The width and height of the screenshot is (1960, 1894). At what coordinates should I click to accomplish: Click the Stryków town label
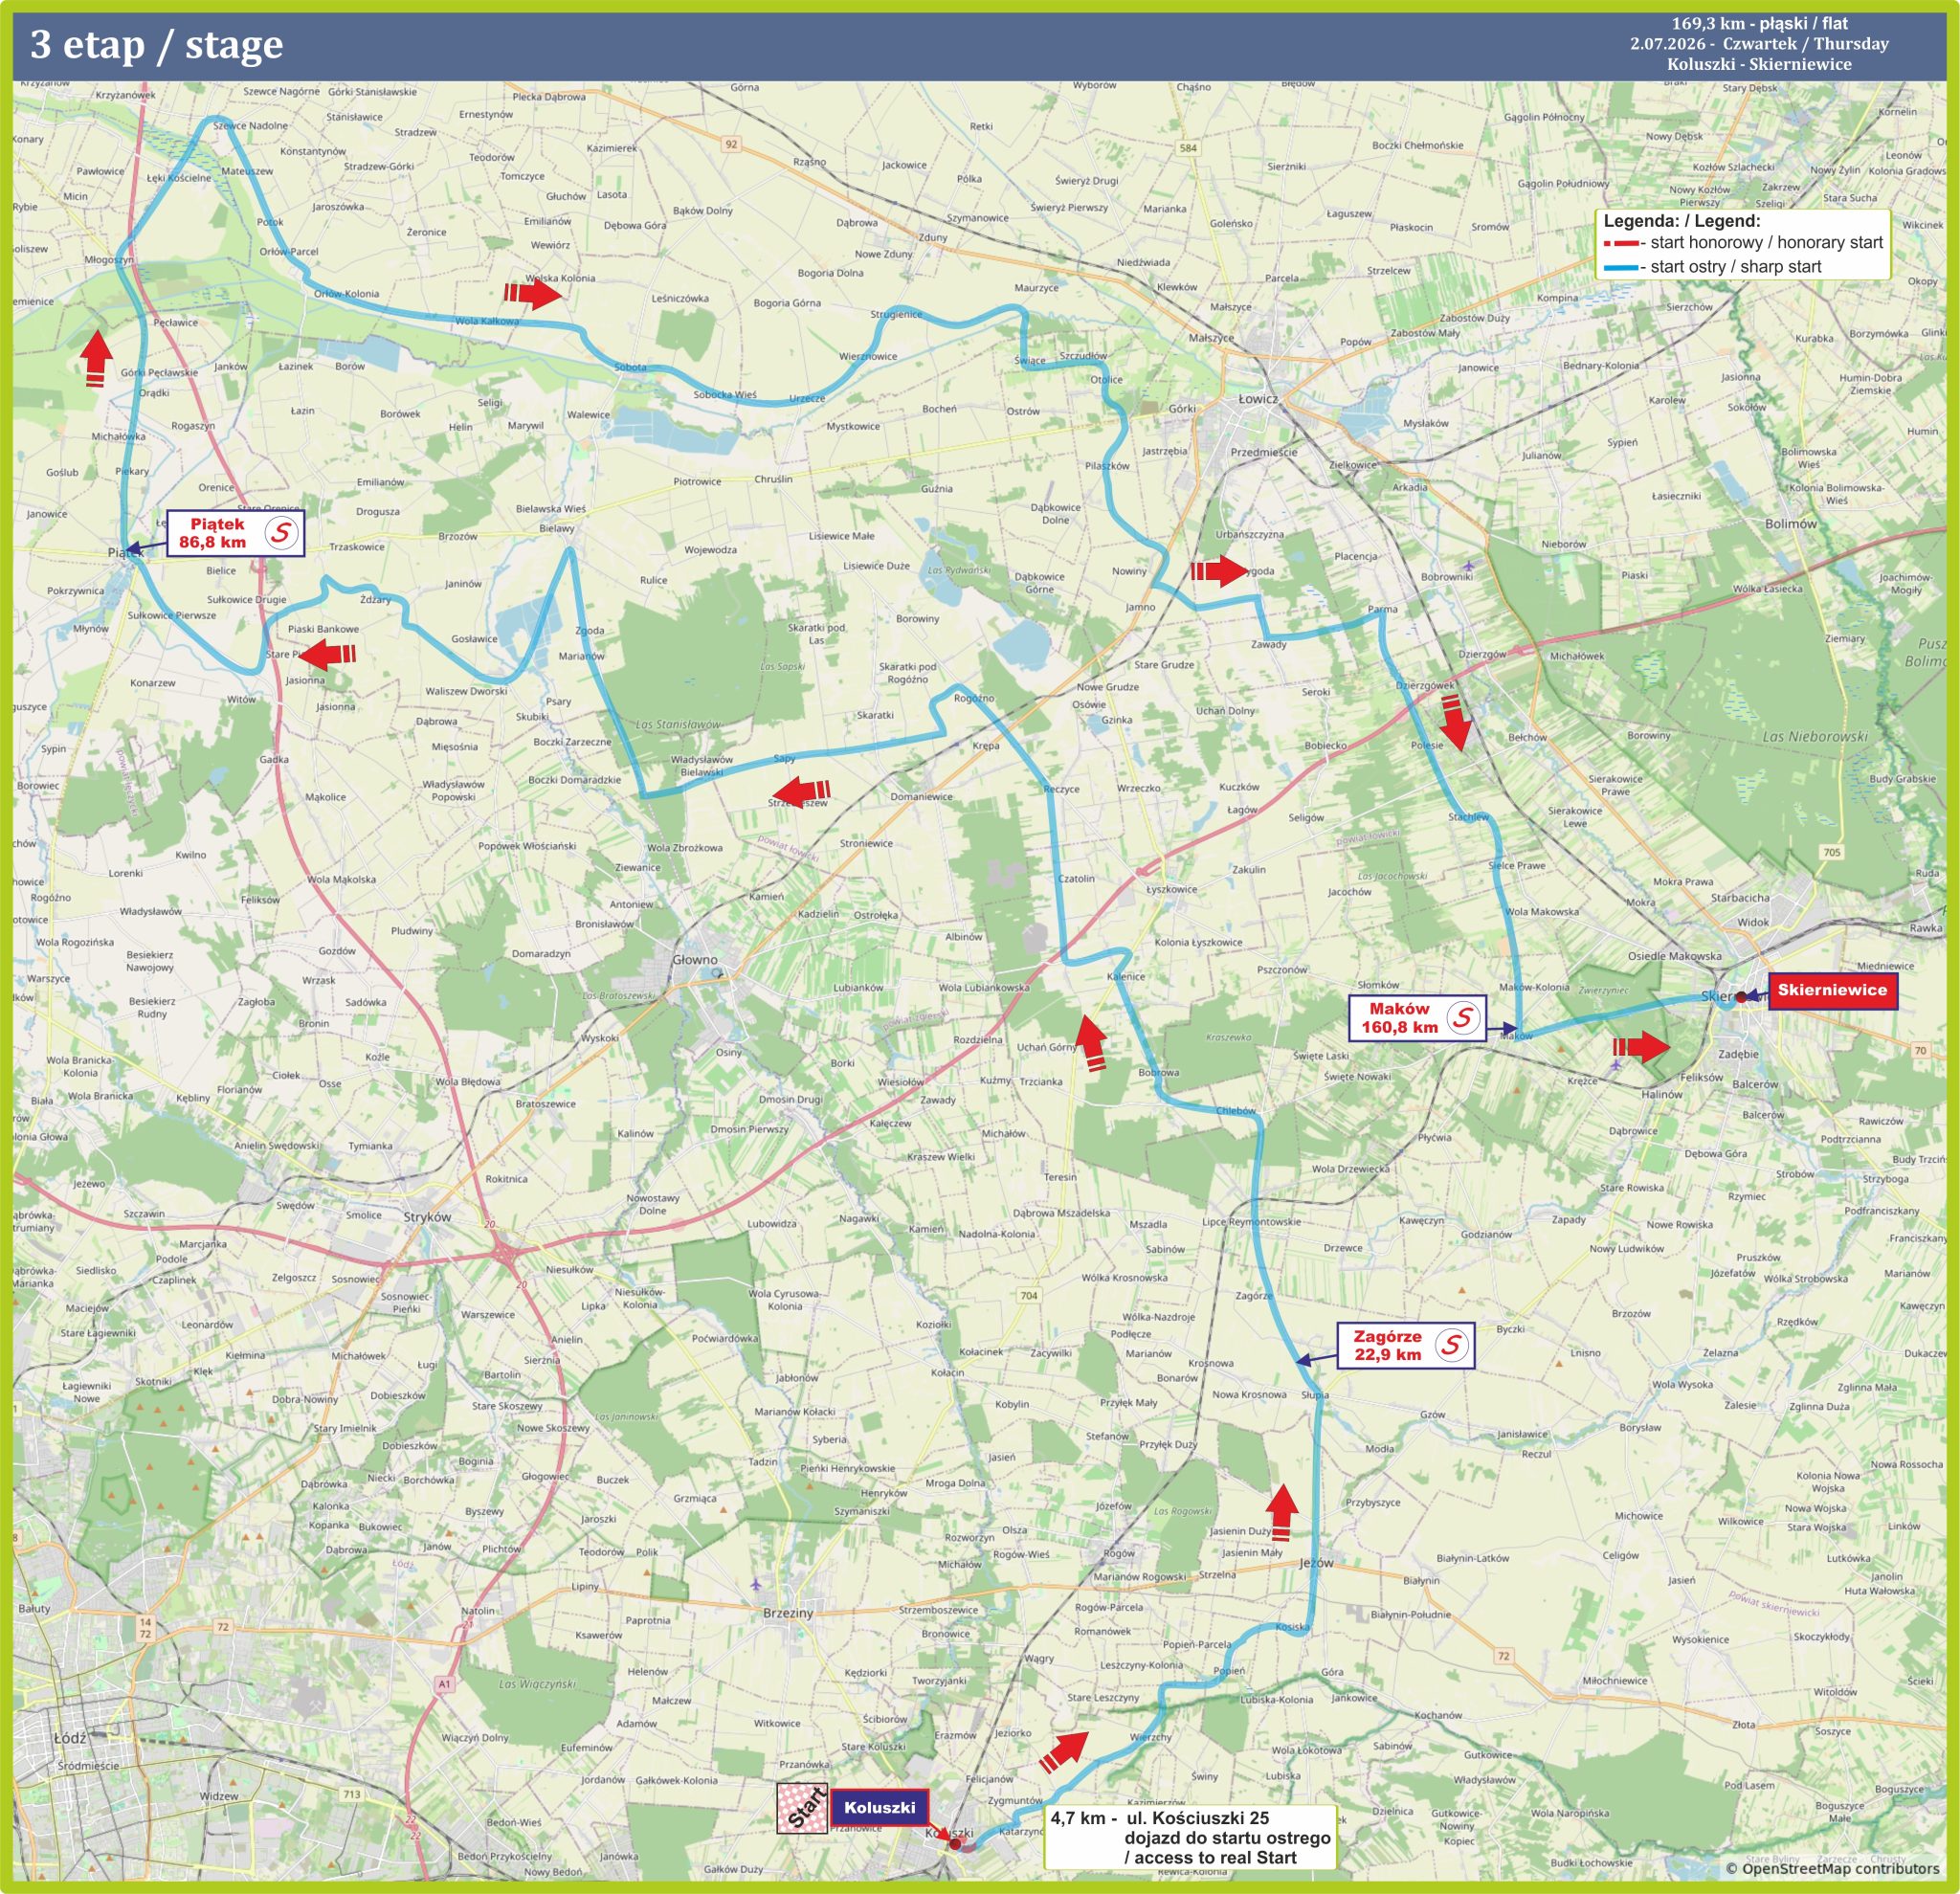pos(427,1217)
